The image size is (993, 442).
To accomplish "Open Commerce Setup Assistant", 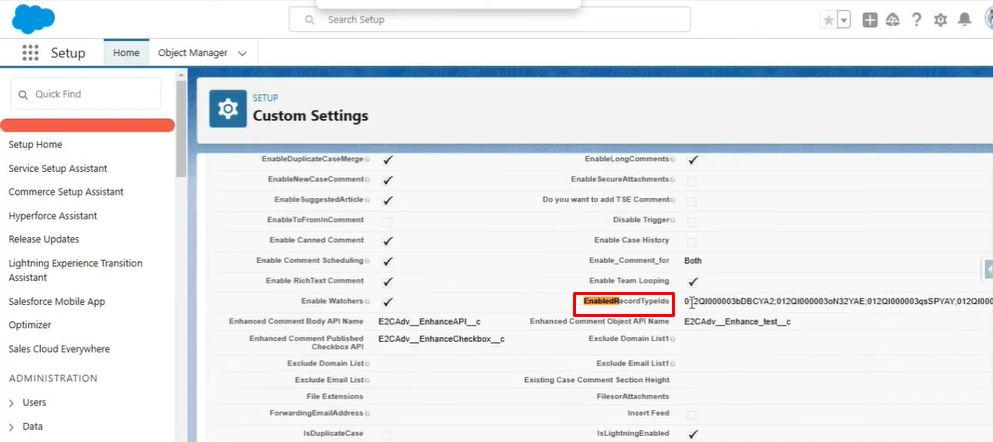I will tap(66, 192).
